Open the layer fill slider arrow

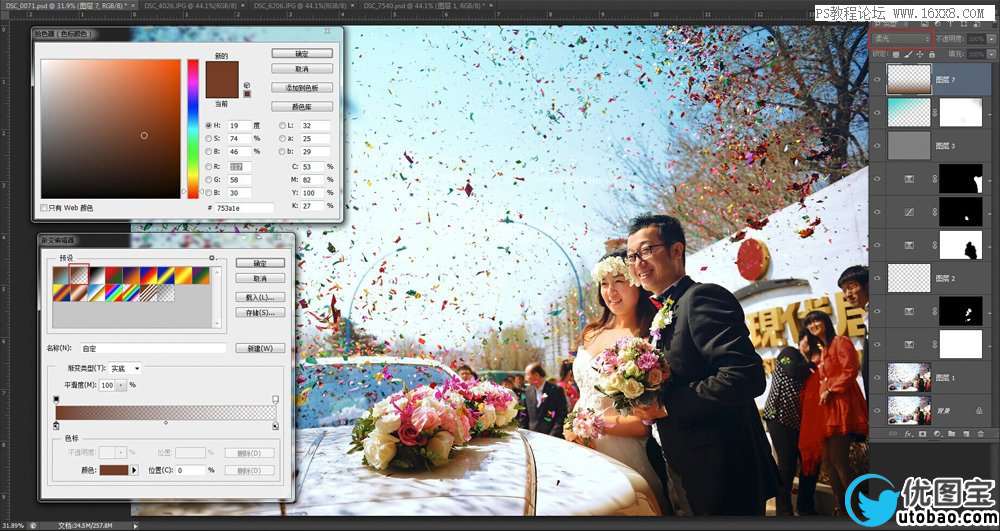click(x=991, y=54)
